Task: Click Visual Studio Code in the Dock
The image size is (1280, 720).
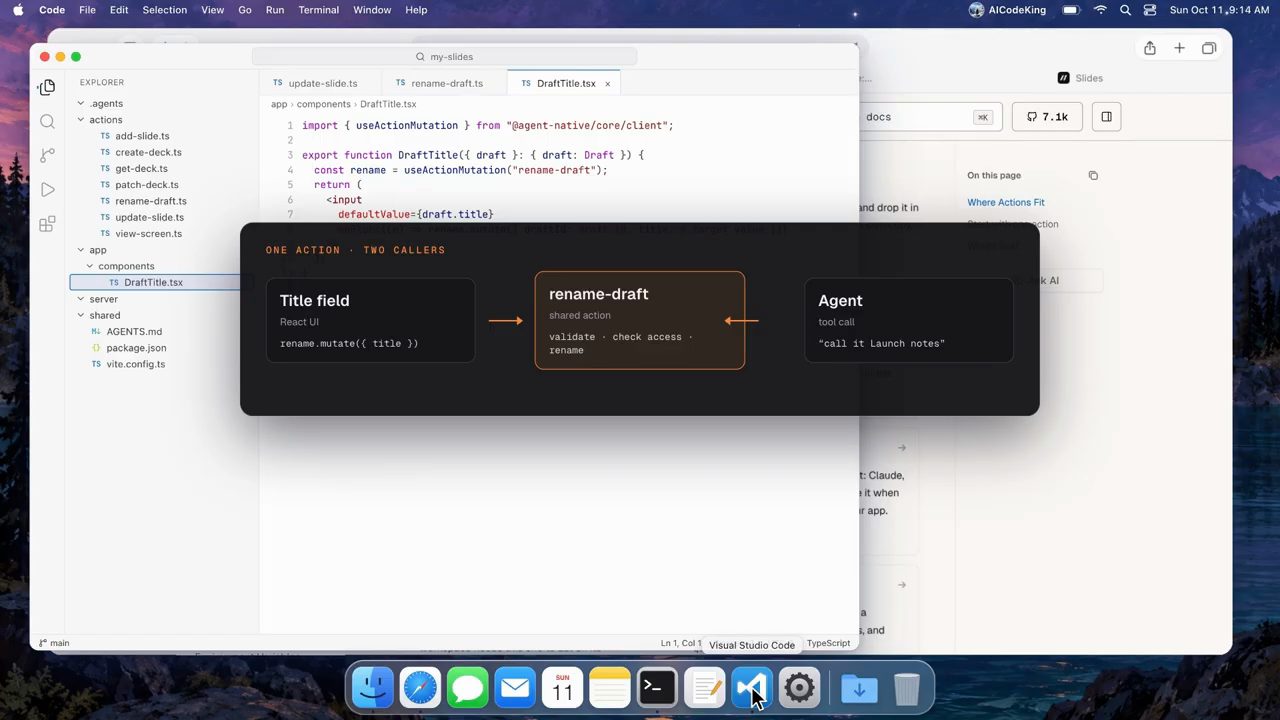Action: point(752,688)
